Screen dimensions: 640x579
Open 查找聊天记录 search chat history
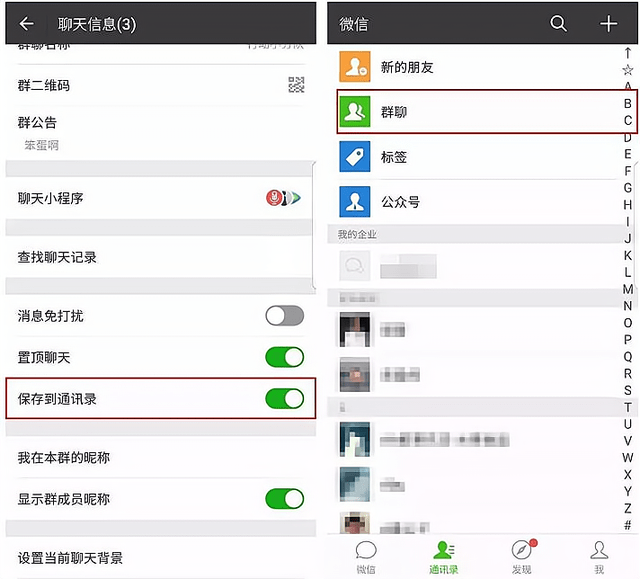click(x=161, y=257)
